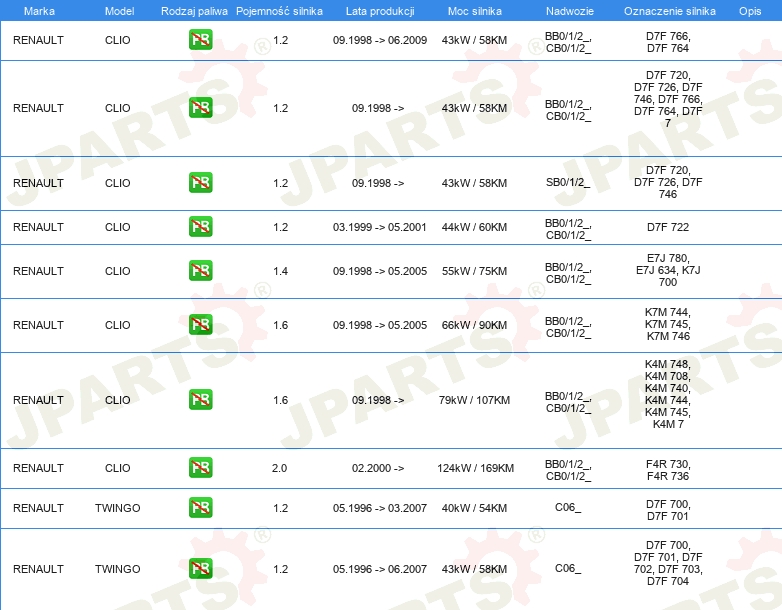Click engine codes K7M 744, K7M 745
Viewport: 782px width, 610px height.
pyautogui.click(x=667, y=318)
